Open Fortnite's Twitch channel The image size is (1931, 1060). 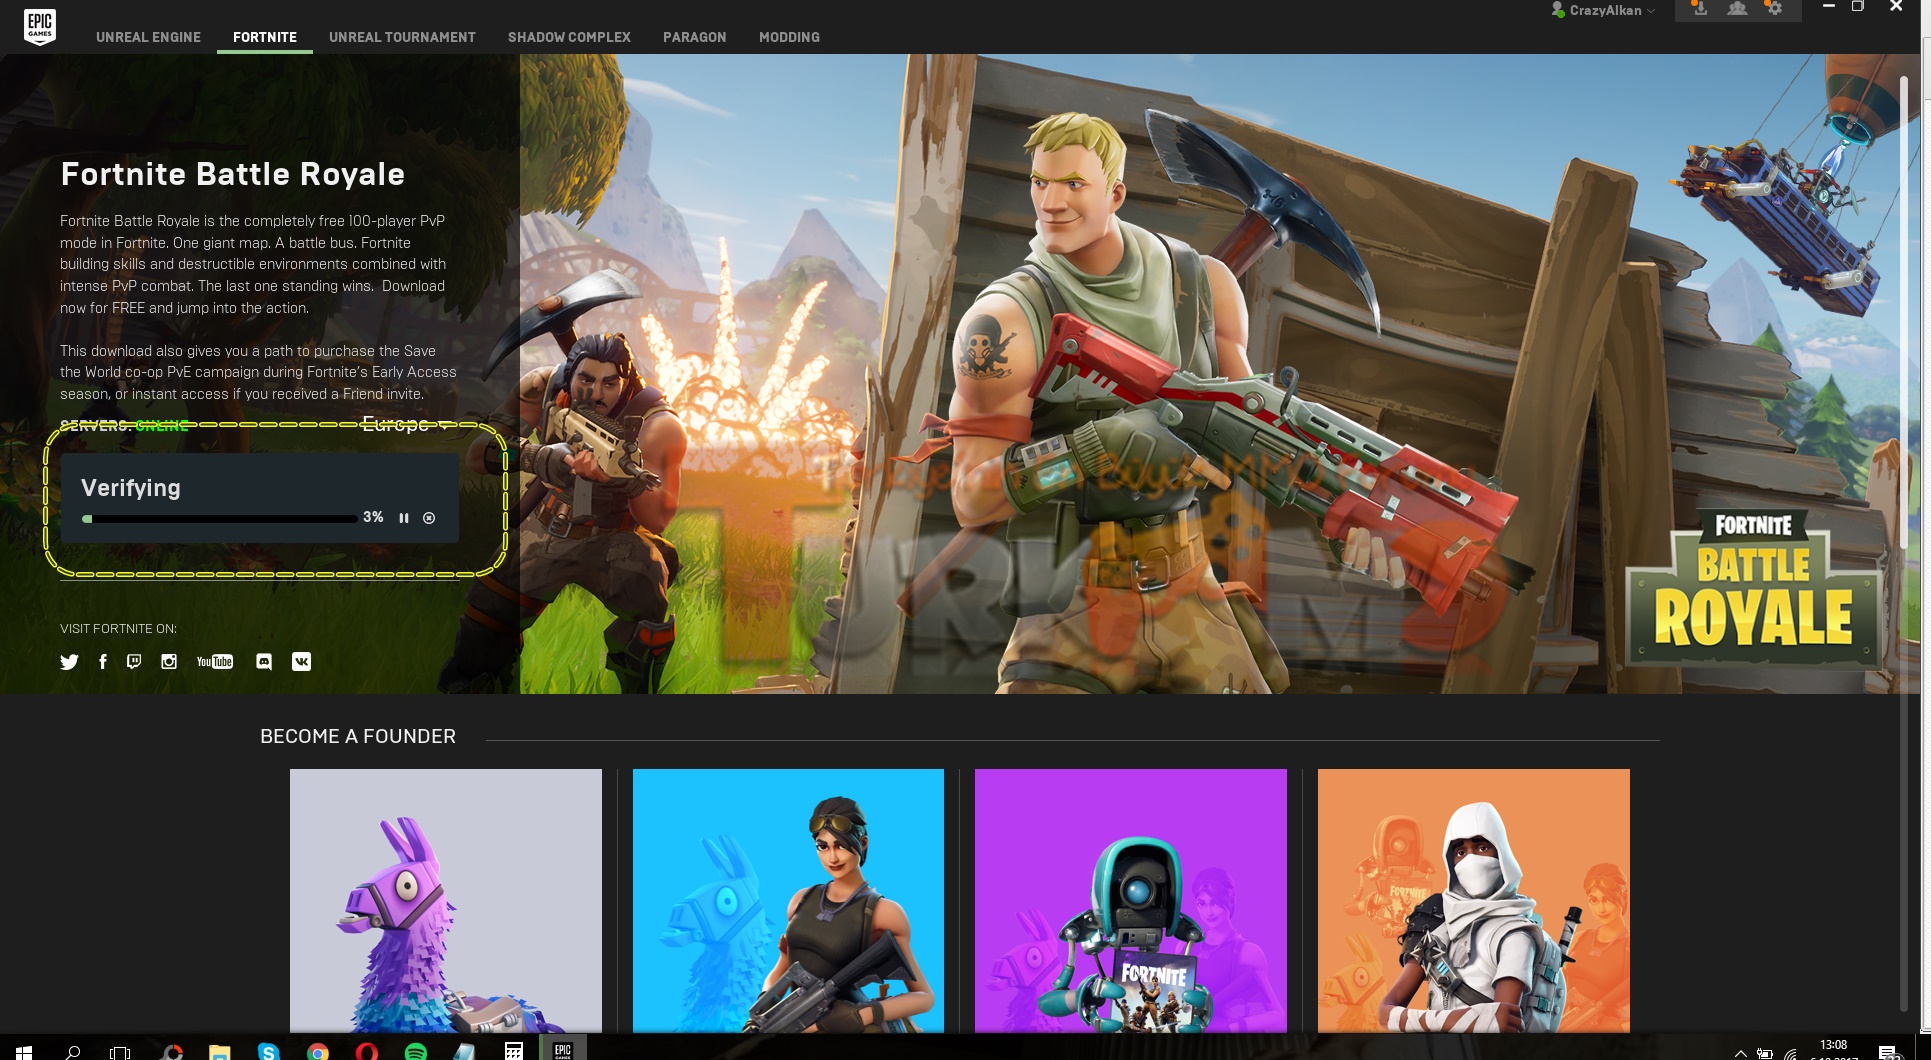134,661
